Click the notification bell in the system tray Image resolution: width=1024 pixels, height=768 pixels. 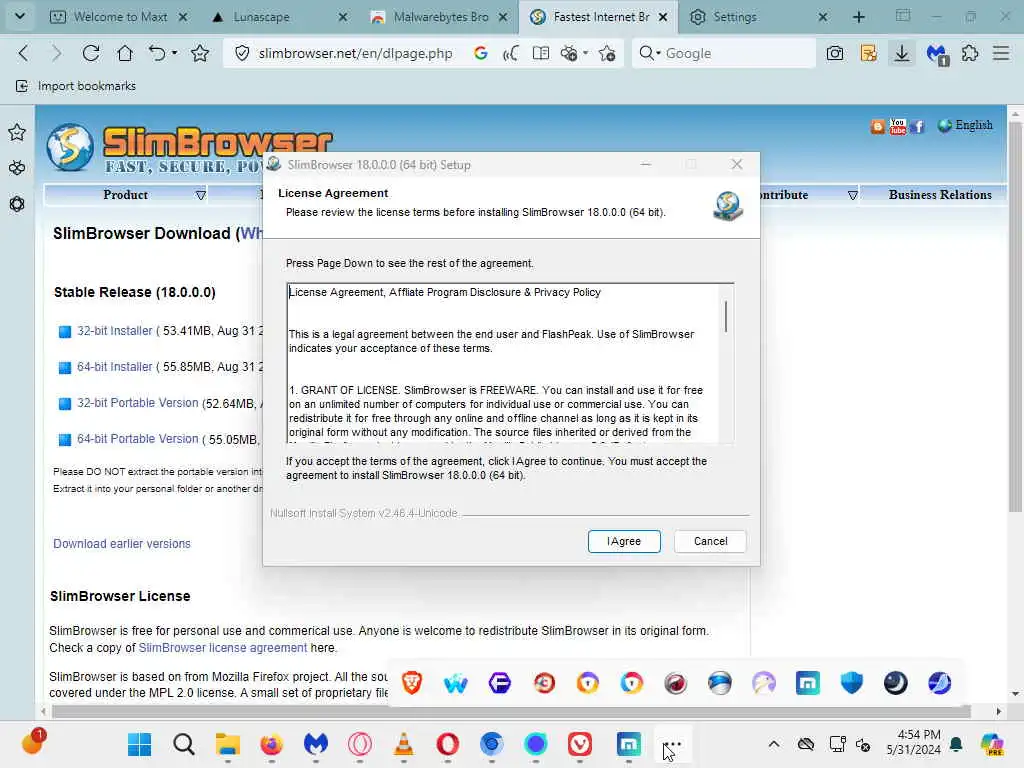pos(956,744)
